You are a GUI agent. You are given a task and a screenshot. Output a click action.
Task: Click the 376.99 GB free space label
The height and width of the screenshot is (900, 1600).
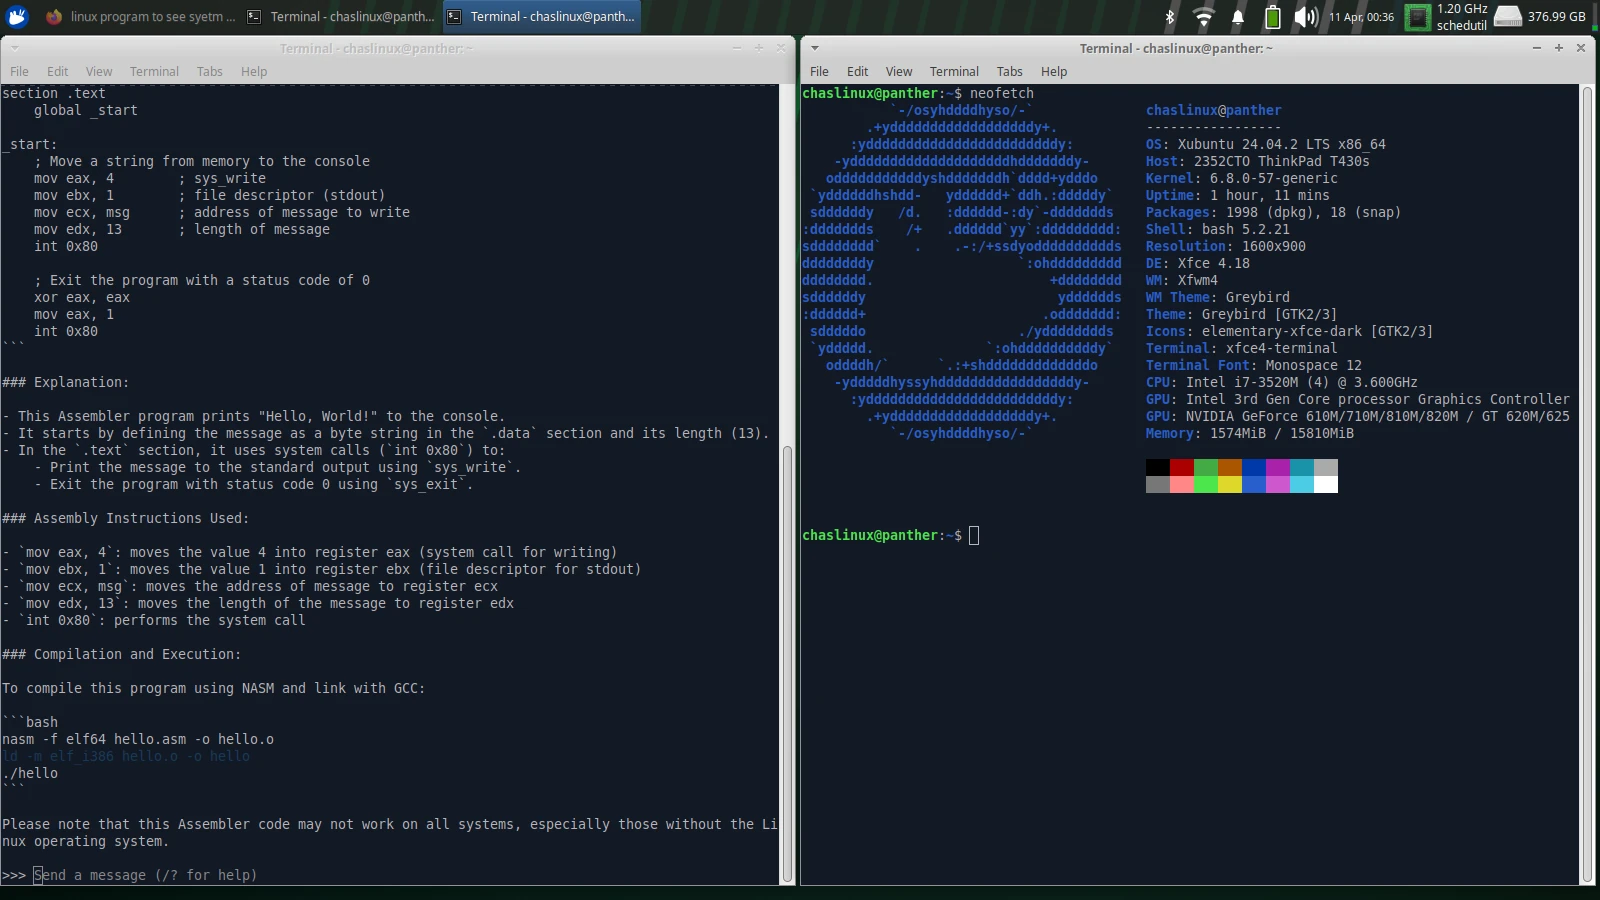pos(1556,16)
